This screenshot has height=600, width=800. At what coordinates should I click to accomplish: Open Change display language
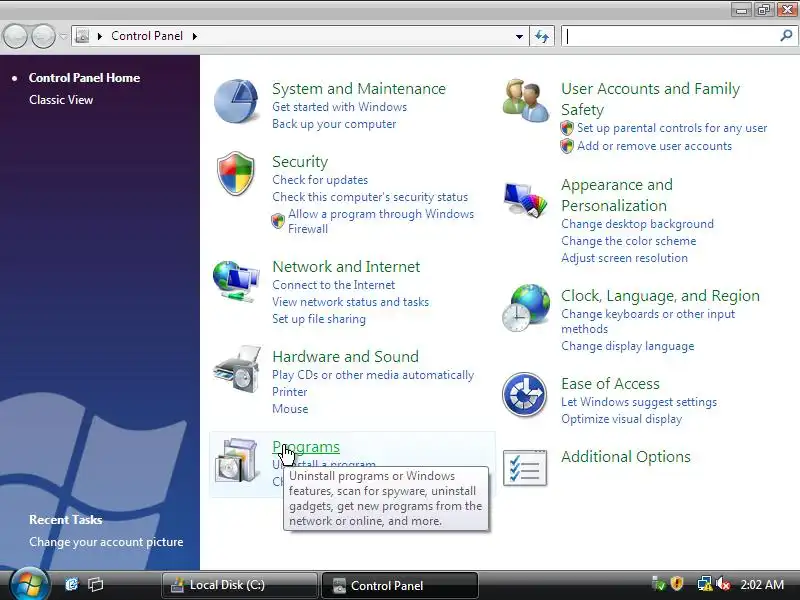[628, 346]
